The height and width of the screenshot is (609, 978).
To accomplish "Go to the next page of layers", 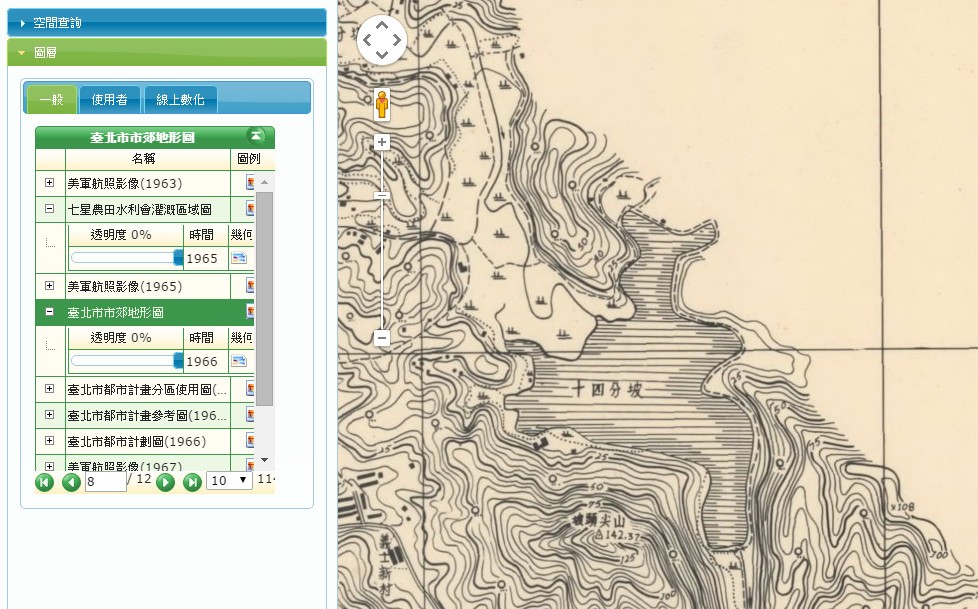I will pos(166,482).
